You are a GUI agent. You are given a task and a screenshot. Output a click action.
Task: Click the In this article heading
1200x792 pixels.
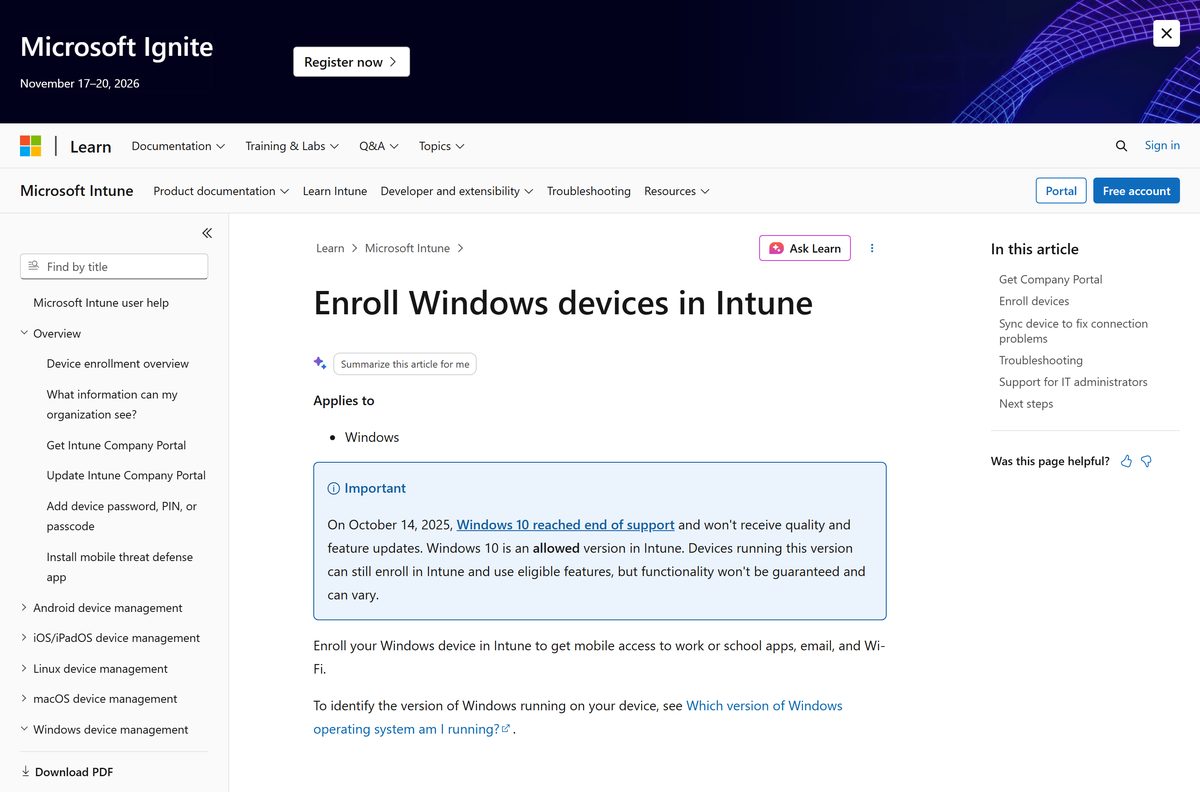(x=1034, y=249)
